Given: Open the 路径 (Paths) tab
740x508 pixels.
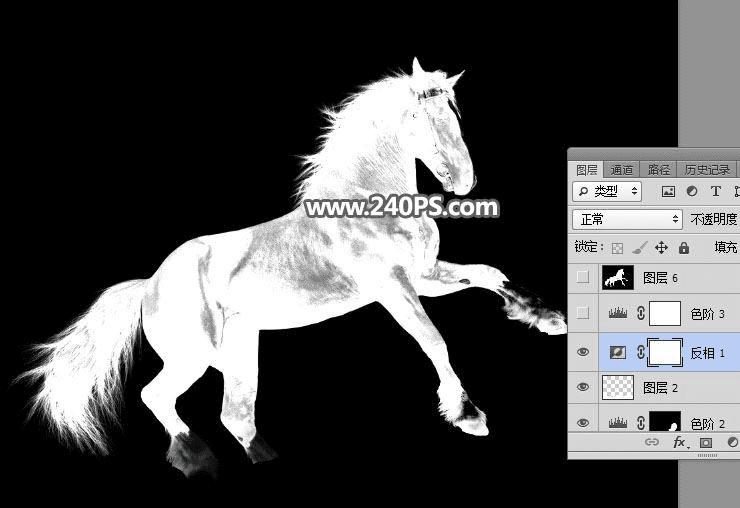Looking at the screenshot, I should point(659,170).
